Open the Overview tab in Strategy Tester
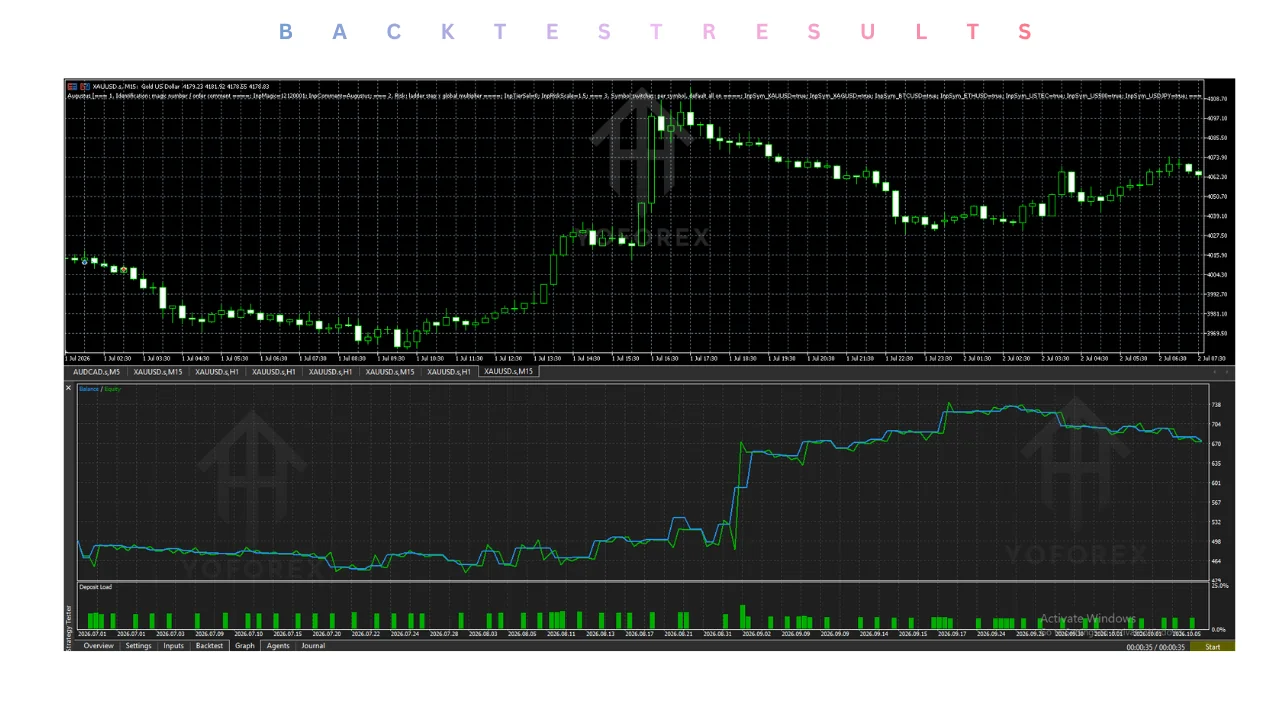This screenshot has height=720, width=1280. tap(98, 646)
